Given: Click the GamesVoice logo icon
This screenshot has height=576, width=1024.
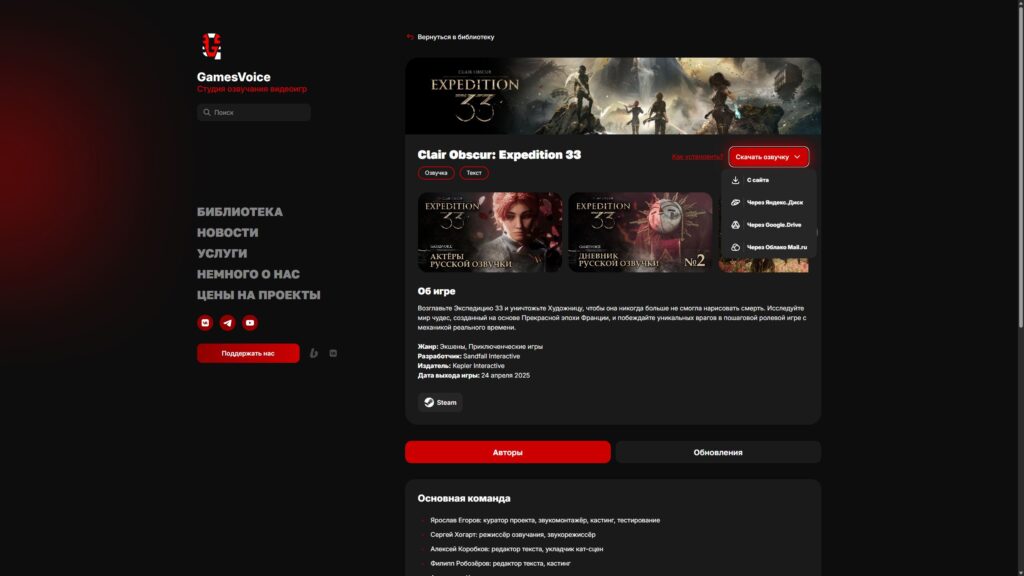Looking at the screenshot, I should click(x=212, y=46).
